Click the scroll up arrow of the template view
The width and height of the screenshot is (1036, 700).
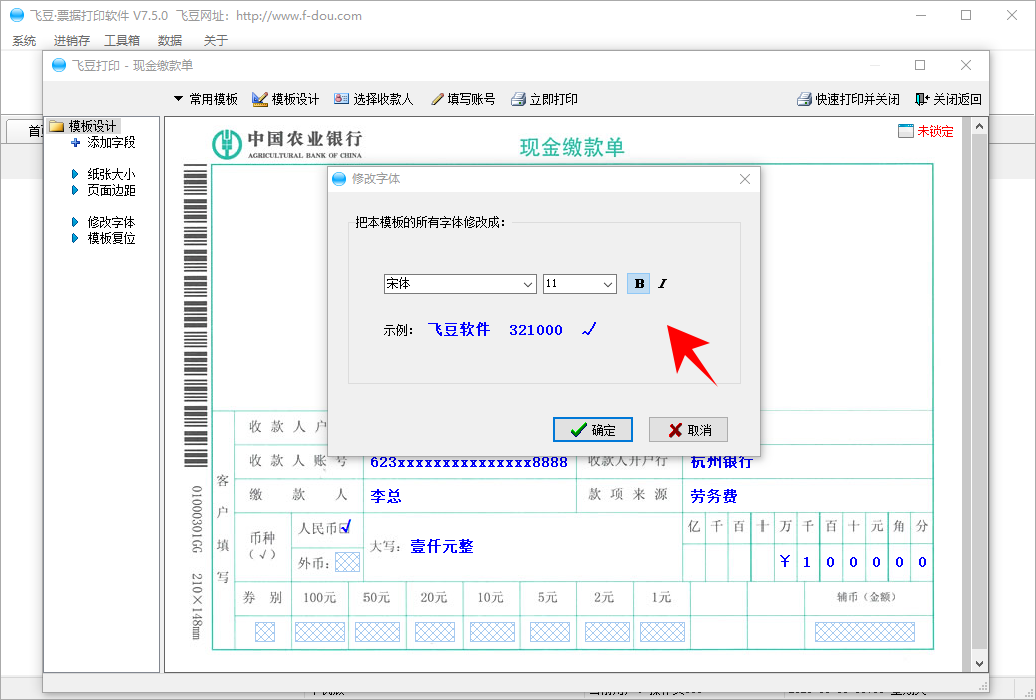[979, 126]
